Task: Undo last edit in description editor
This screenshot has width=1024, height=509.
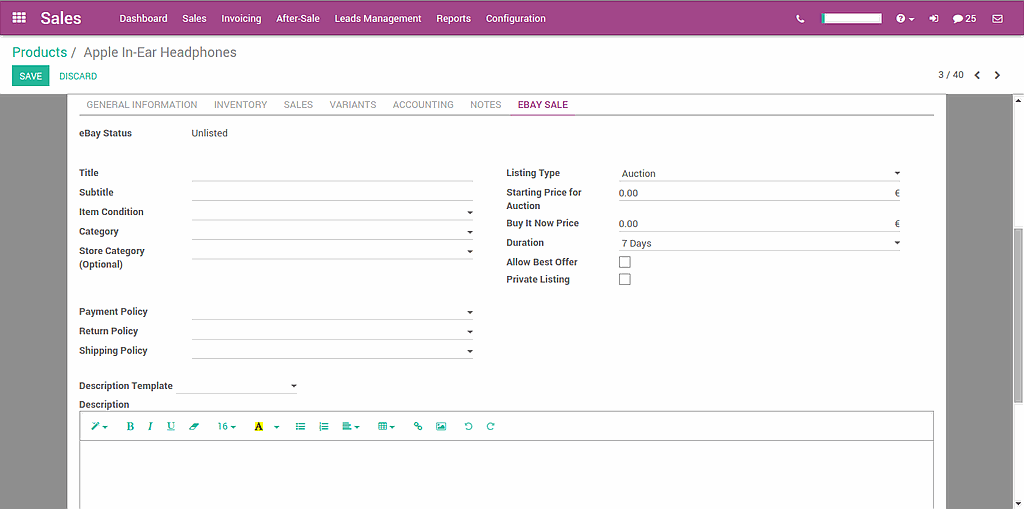Action: (x=468, y=426)
